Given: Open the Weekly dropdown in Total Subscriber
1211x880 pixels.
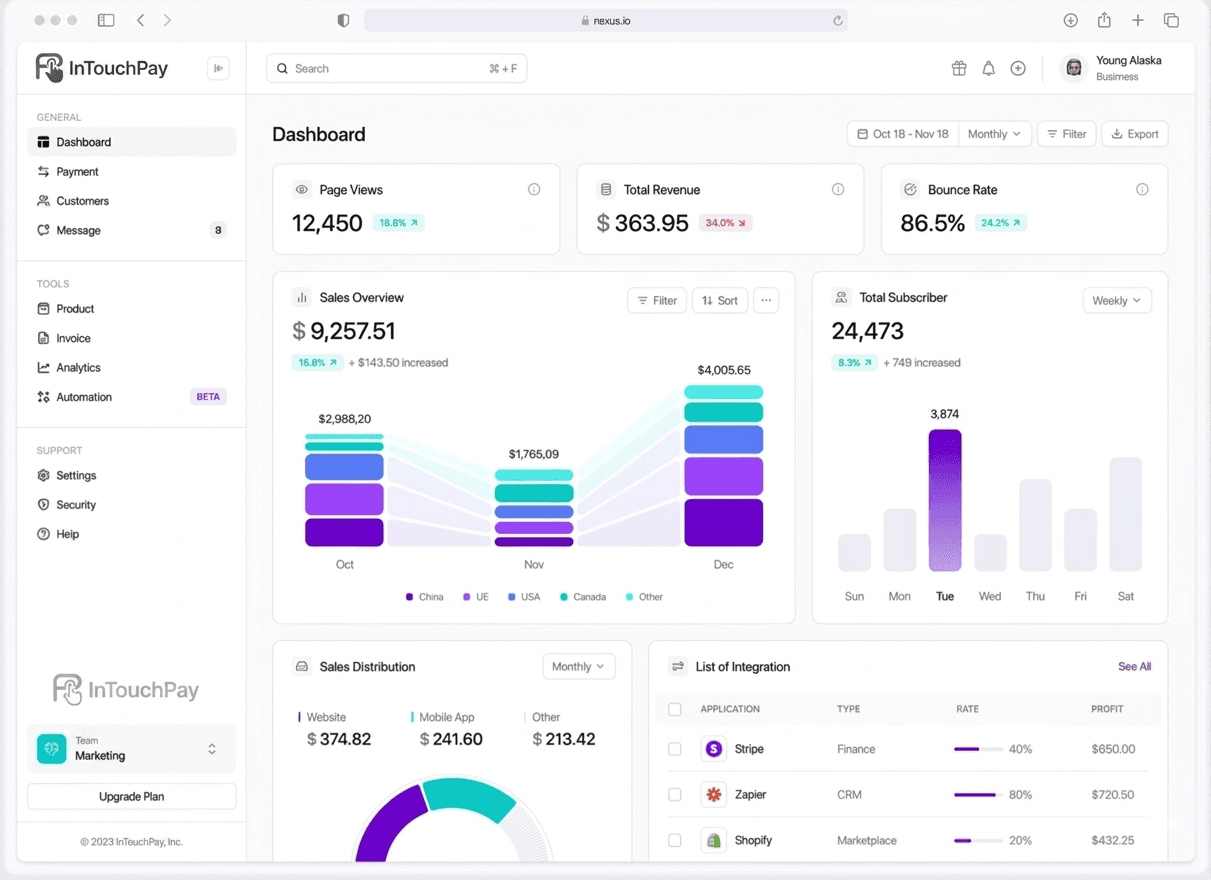Looking at the screenshot, I should click(x=1117, y=300).
